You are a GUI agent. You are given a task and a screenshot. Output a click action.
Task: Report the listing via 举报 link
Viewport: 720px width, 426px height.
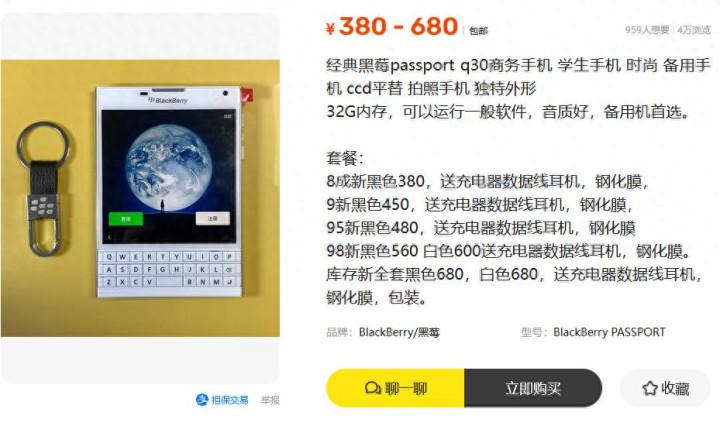tap(270, 400)
